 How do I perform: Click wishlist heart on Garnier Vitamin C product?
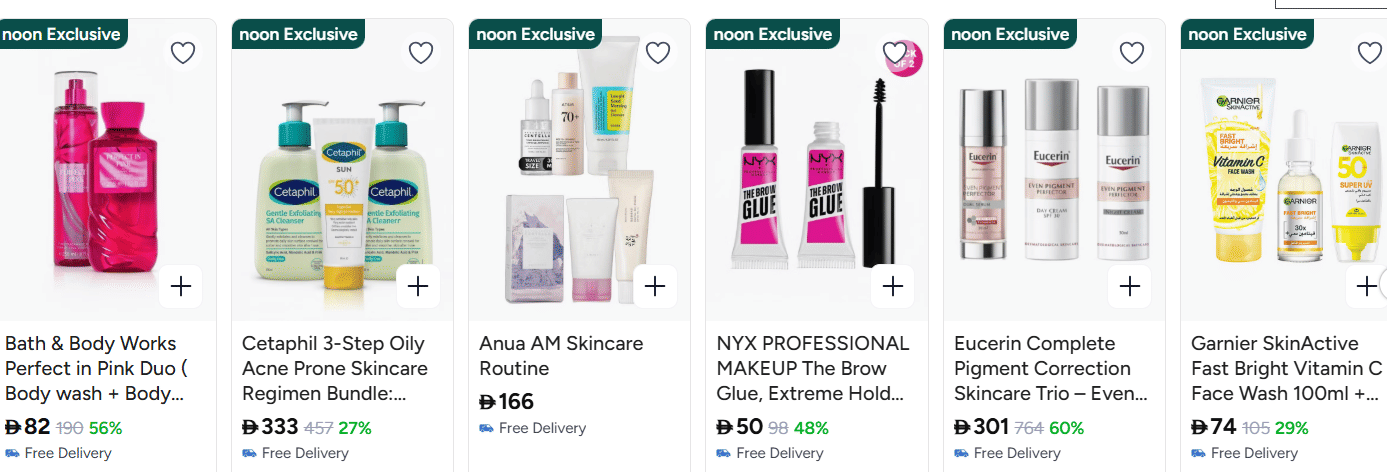[x=1368, y=53]
